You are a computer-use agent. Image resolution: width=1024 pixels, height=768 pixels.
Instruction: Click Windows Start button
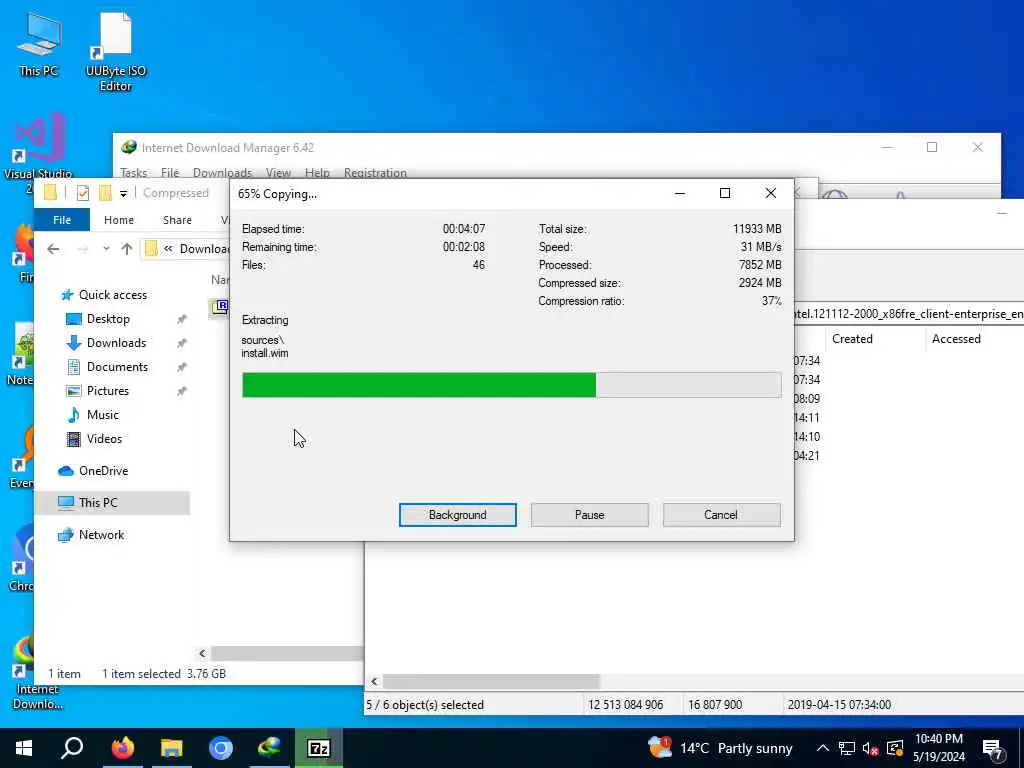click(x=24, y=748)
